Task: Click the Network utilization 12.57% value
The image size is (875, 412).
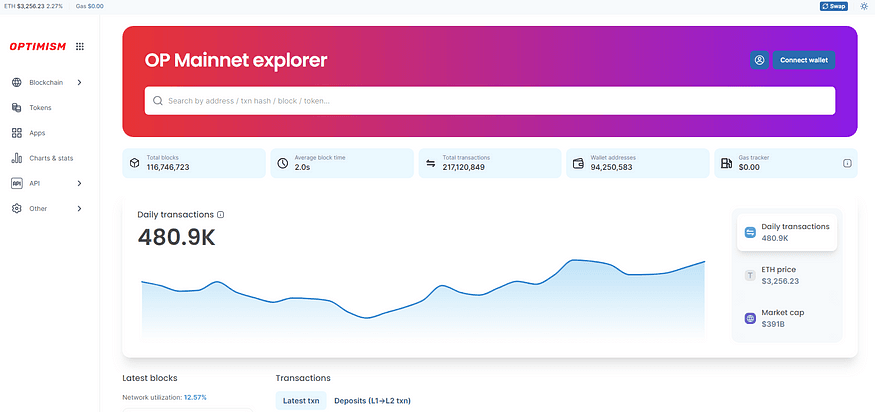Action: click(x=195, y=397)
